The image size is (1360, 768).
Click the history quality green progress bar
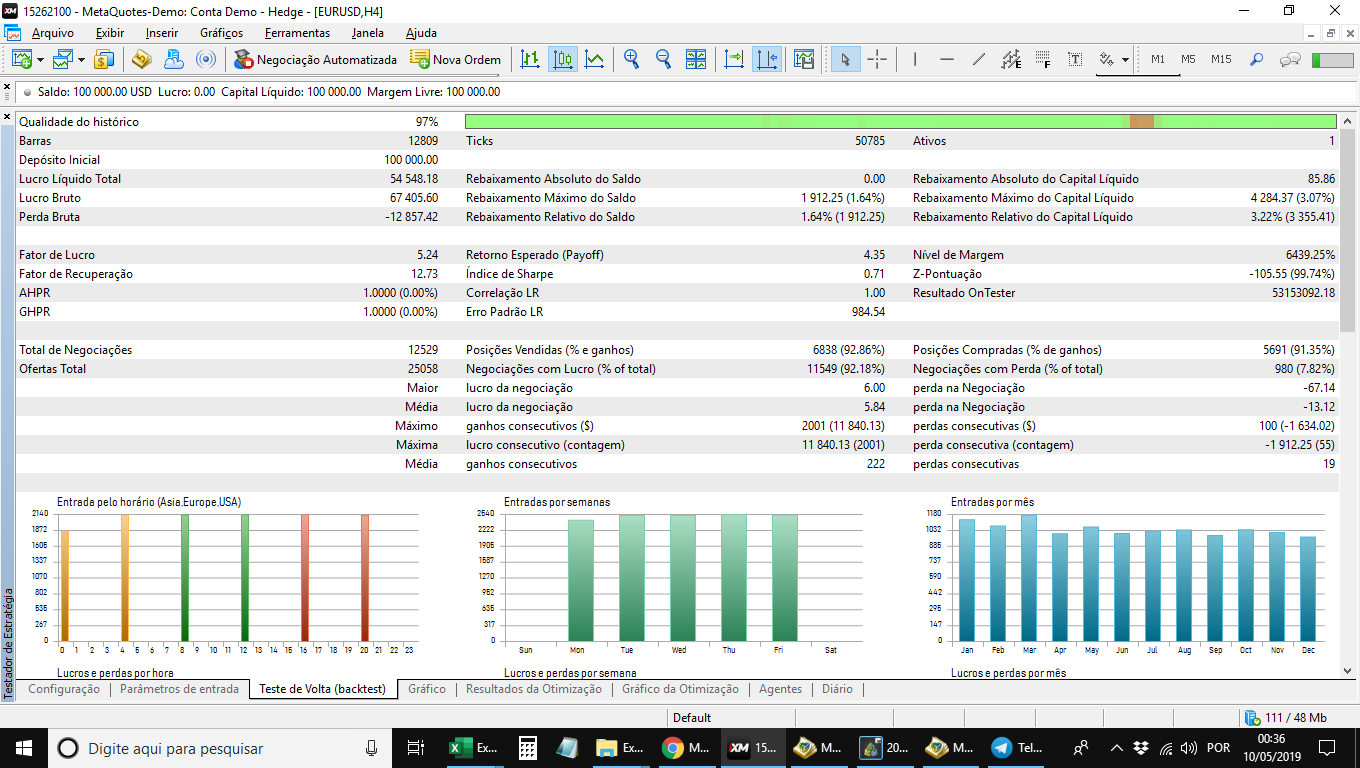(x=900, y=122)
